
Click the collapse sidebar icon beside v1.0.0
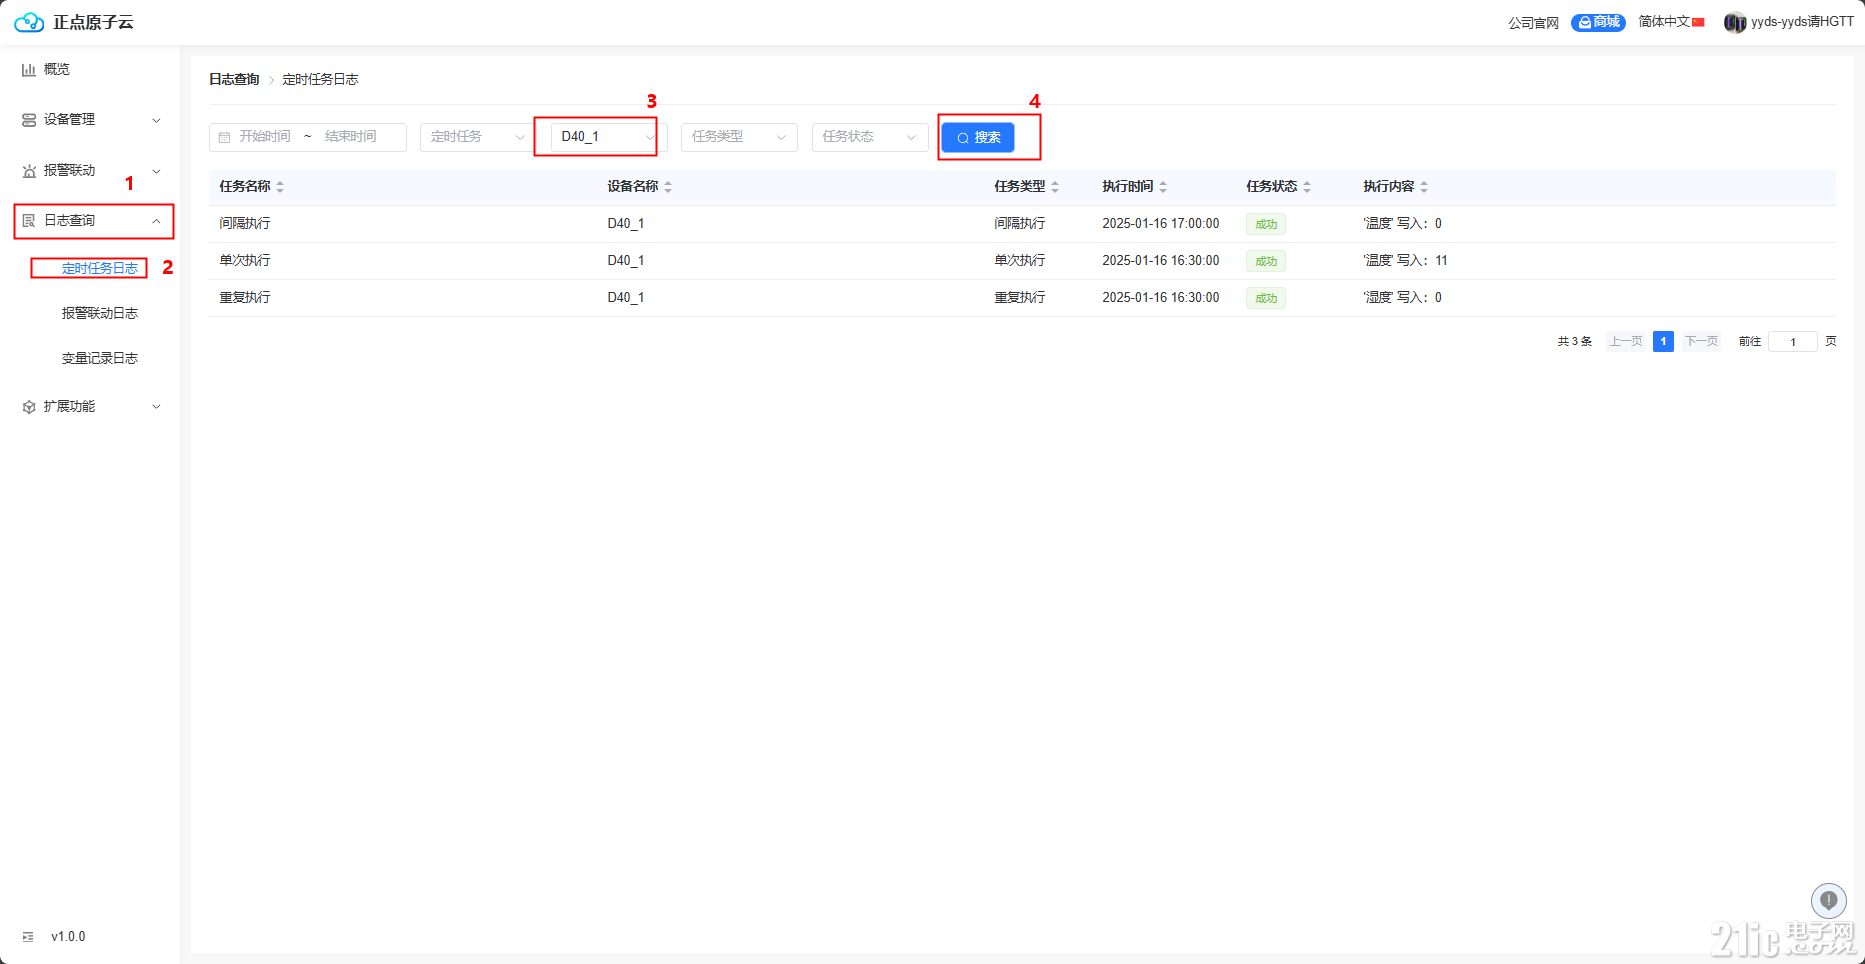pyautogui.click(x=28, y=937)
